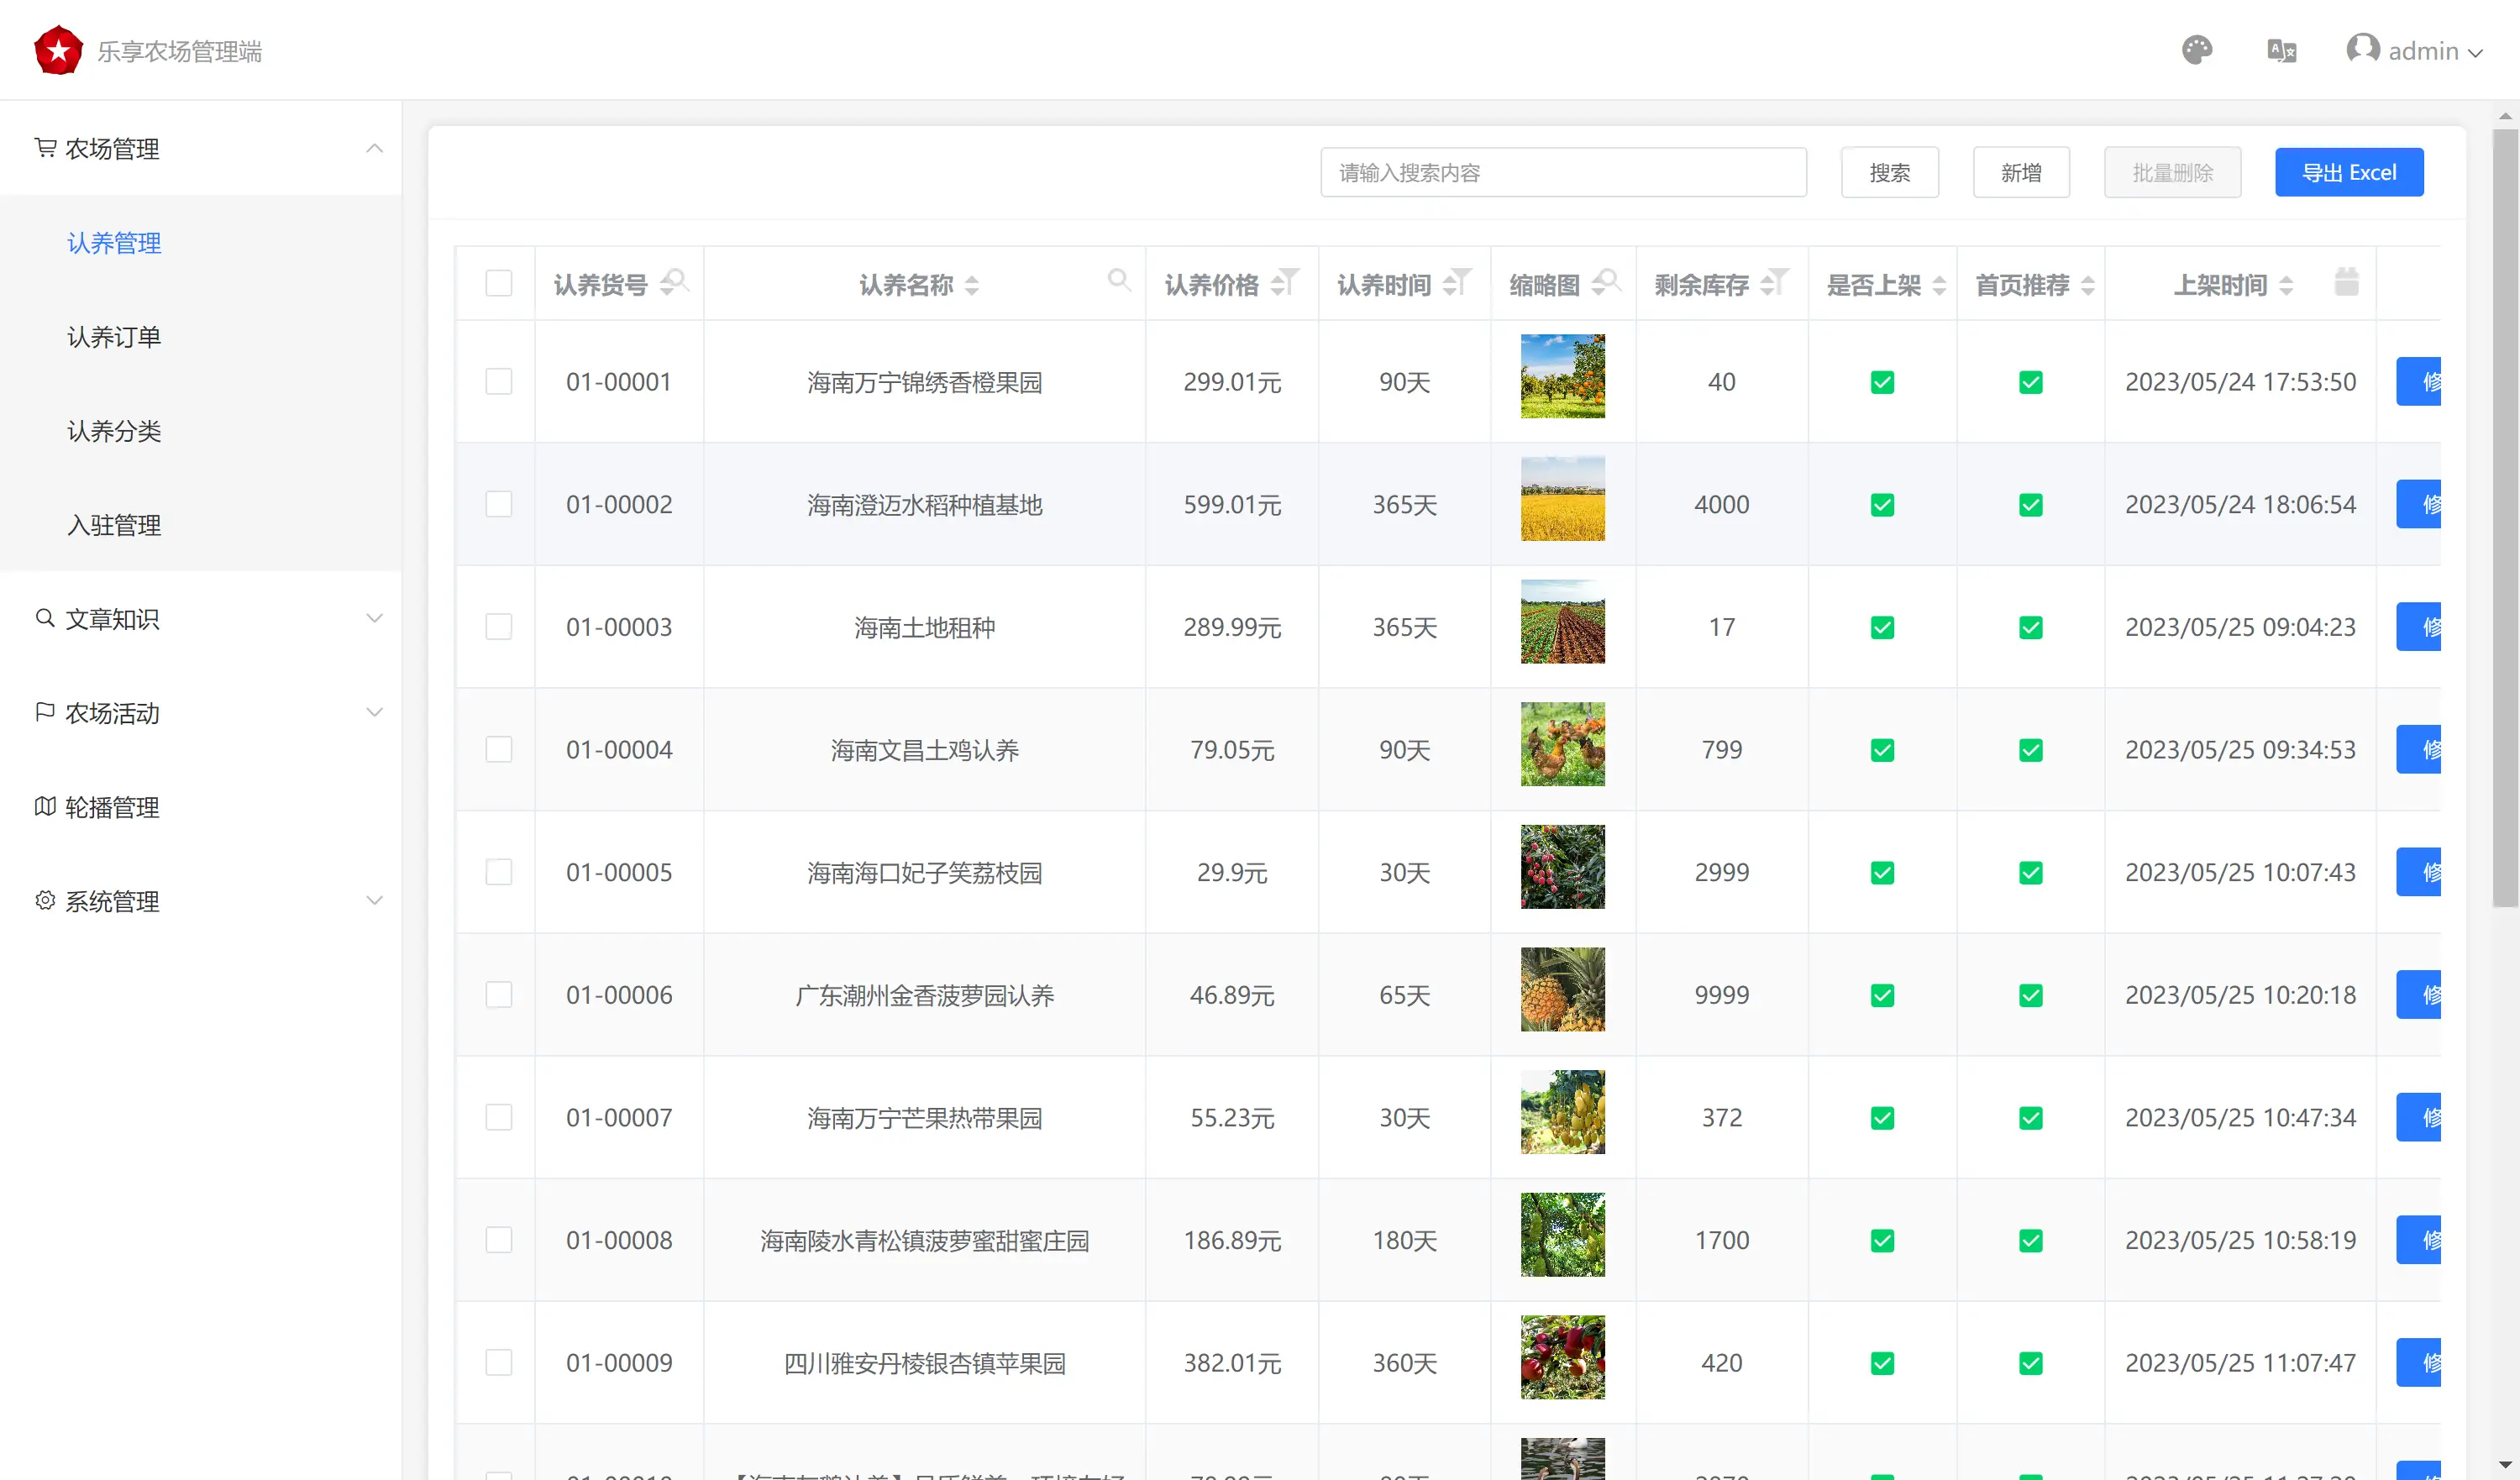
Task: Click the flag icon beside 农场活动
Action: tap(45, 711)
